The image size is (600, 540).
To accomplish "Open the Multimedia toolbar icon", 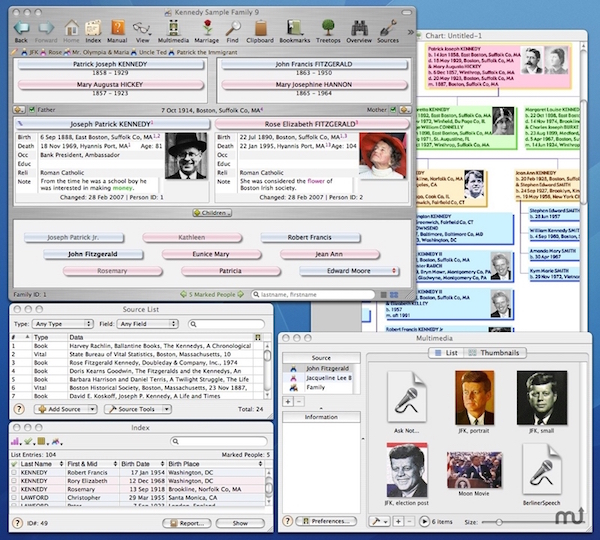I will pyautogui.click(x=172, y=27).
